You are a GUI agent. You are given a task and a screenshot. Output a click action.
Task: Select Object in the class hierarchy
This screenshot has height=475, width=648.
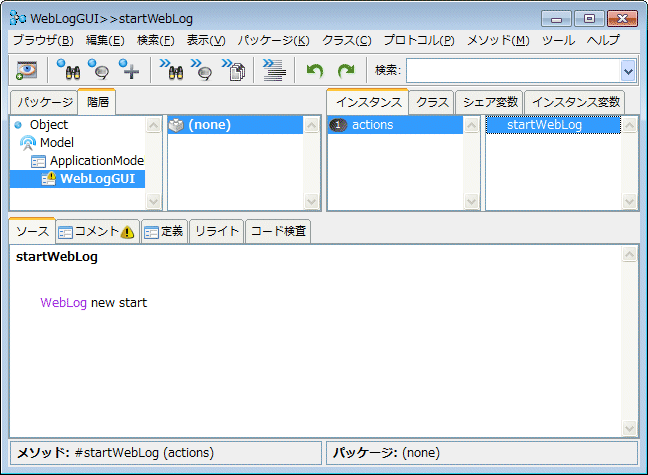tap(49, 125)
